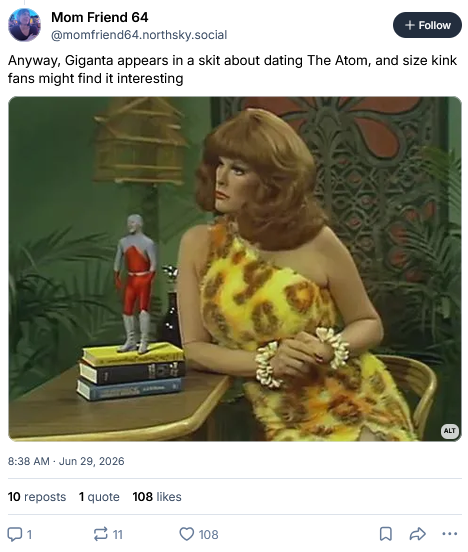468x552 pixels.
Task: Open the 8:38 AM Jun 29, 2026 timestamp
Action: [x=66, y=461]
